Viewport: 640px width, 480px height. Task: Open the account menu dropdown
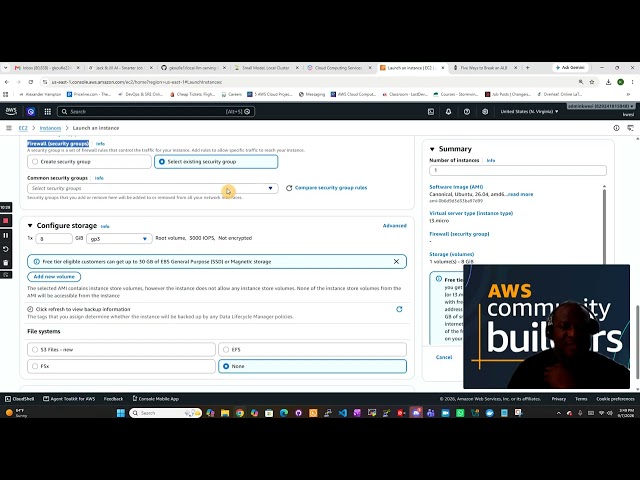[601, 106]
